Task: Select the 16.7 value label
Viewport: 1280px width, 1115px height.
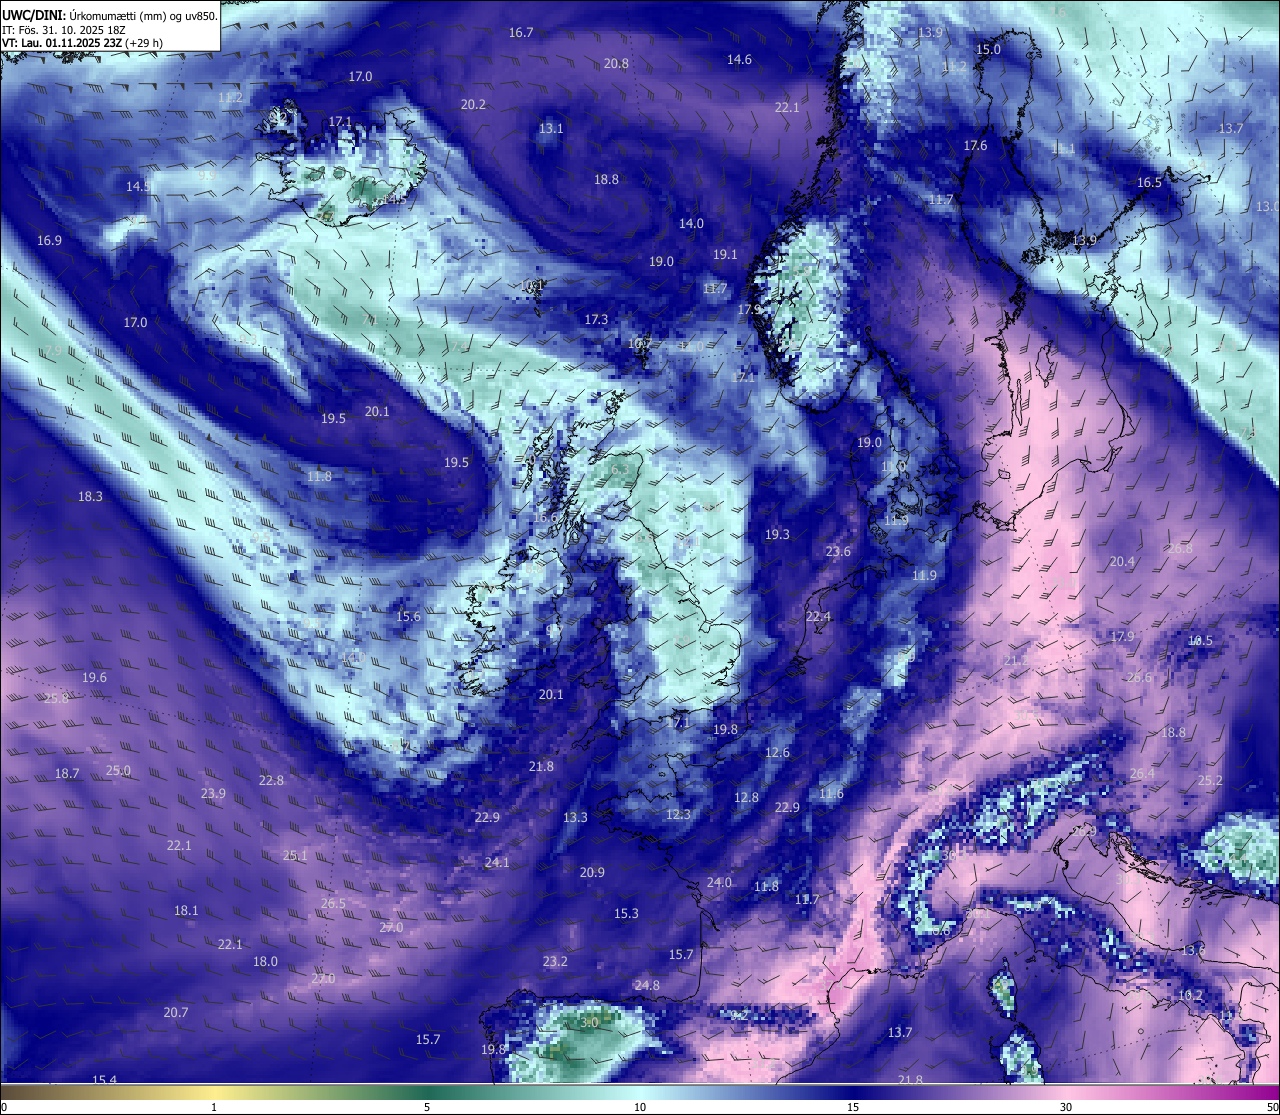Action: (x=521, y=32)
